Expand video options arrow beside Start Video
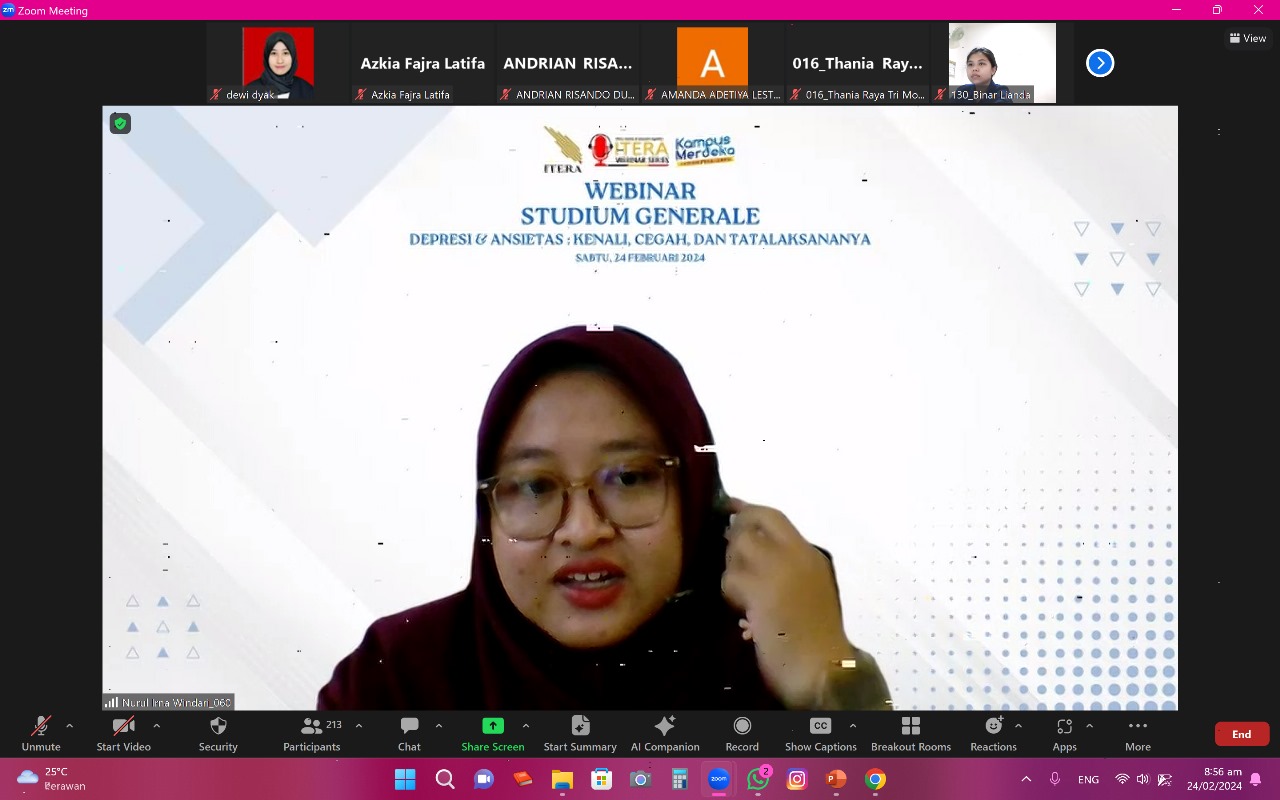The height and width of the screenshot is (800, 1280). point(156,726)
